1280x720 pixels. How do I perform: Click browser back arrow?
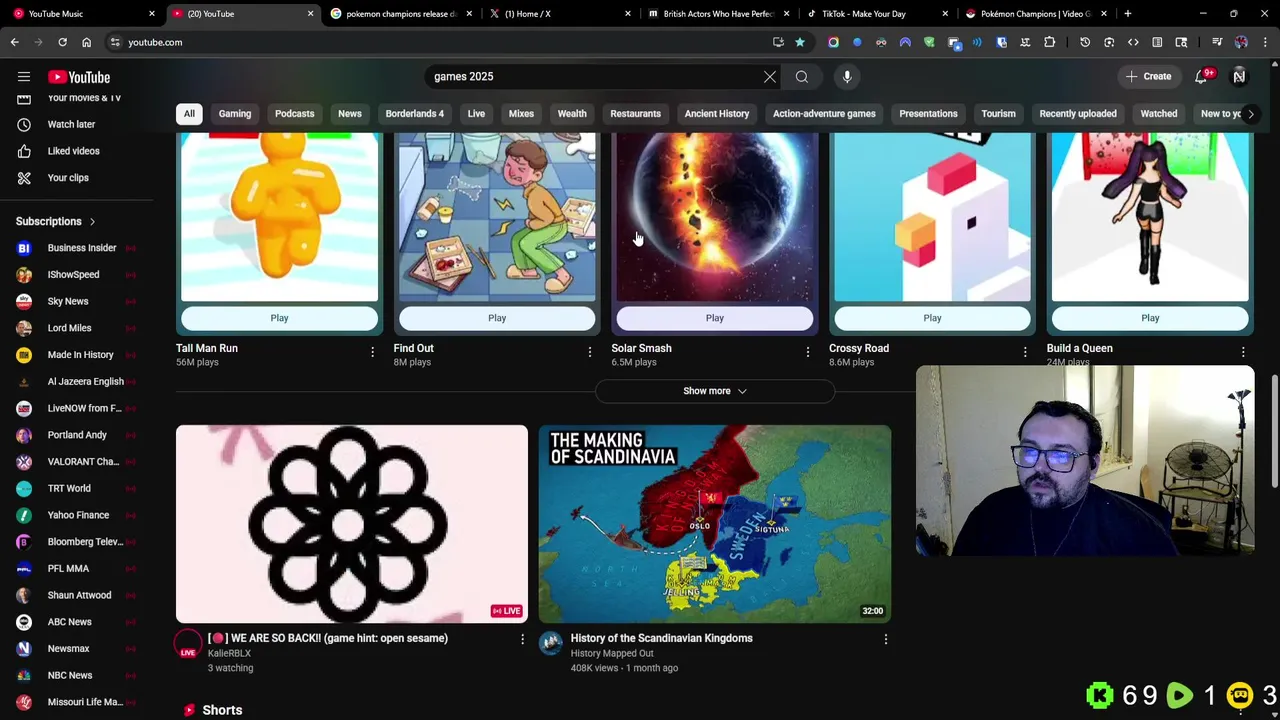14,42
